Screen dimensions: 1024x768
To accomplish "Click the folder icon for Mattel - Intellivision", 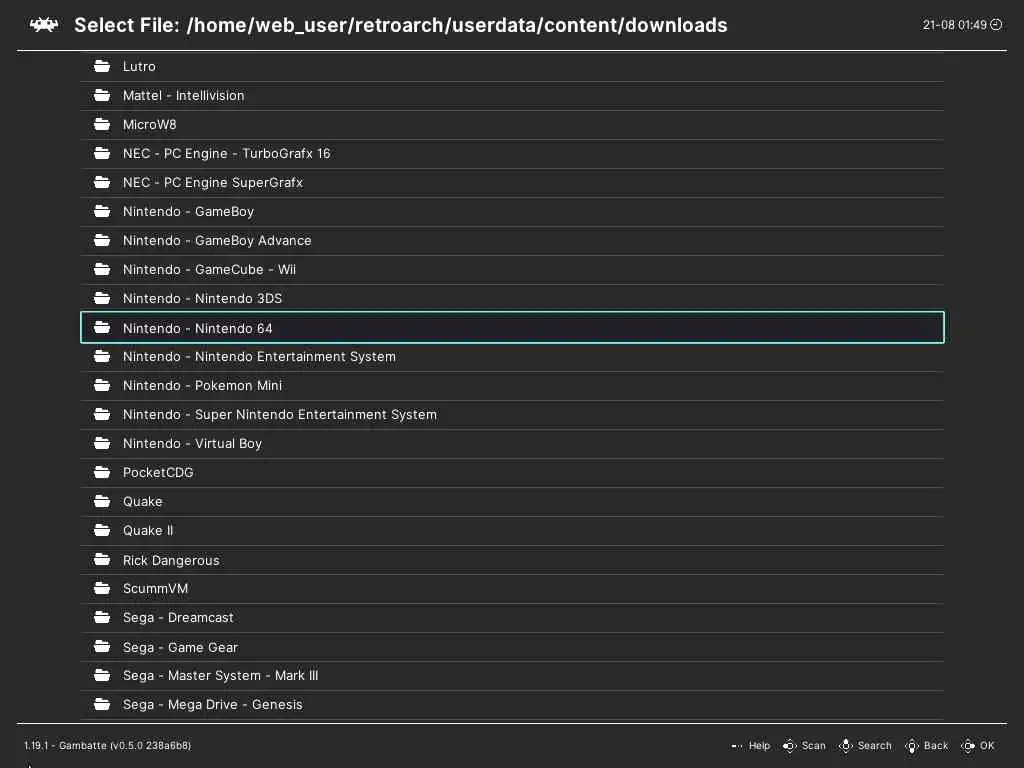I will (x=102, y=95).
